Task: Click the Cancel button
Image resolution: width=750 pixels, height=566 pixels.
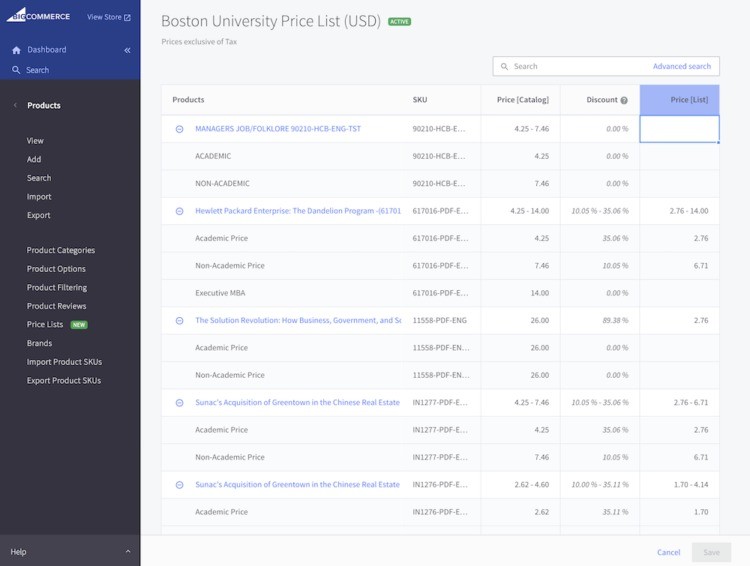Action: 668,552
